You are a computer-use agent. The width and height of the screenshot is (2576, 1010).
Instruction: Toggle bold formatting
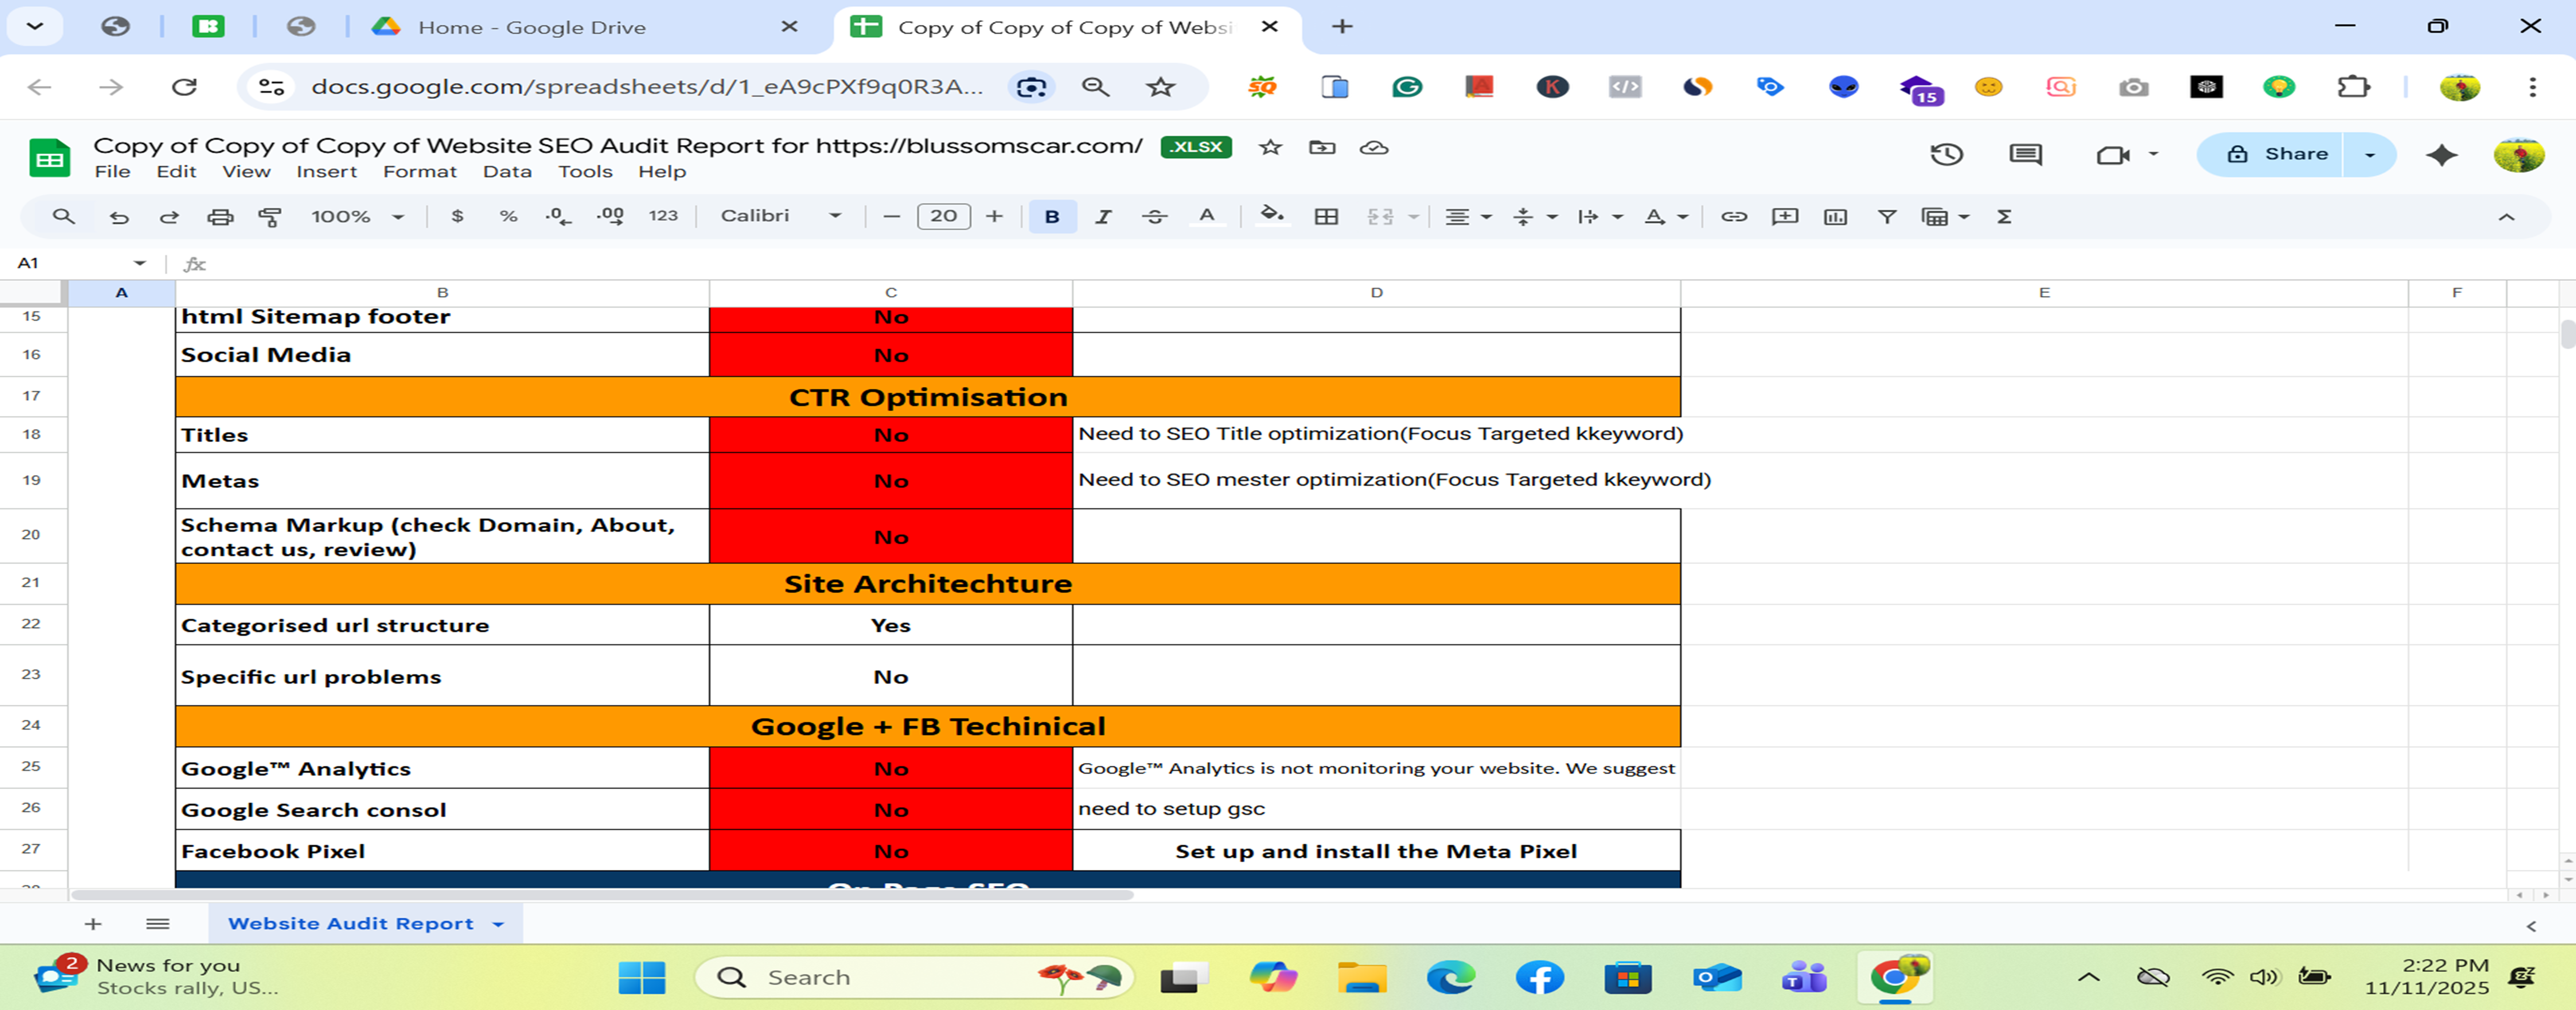click(1051, 216)
